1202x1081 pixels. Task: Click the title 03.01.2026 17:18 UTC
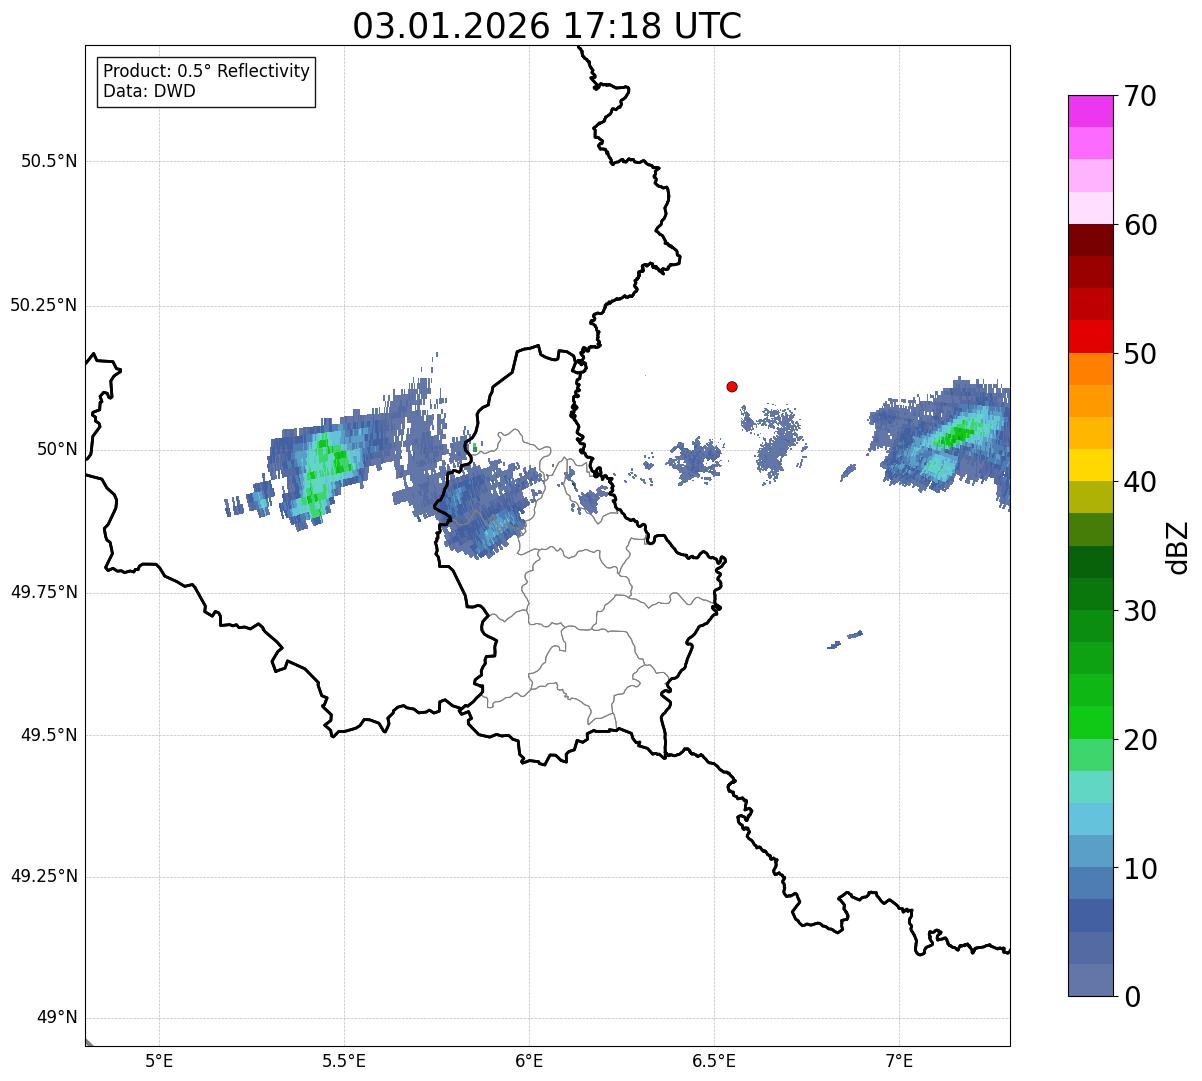click(547, 26)
